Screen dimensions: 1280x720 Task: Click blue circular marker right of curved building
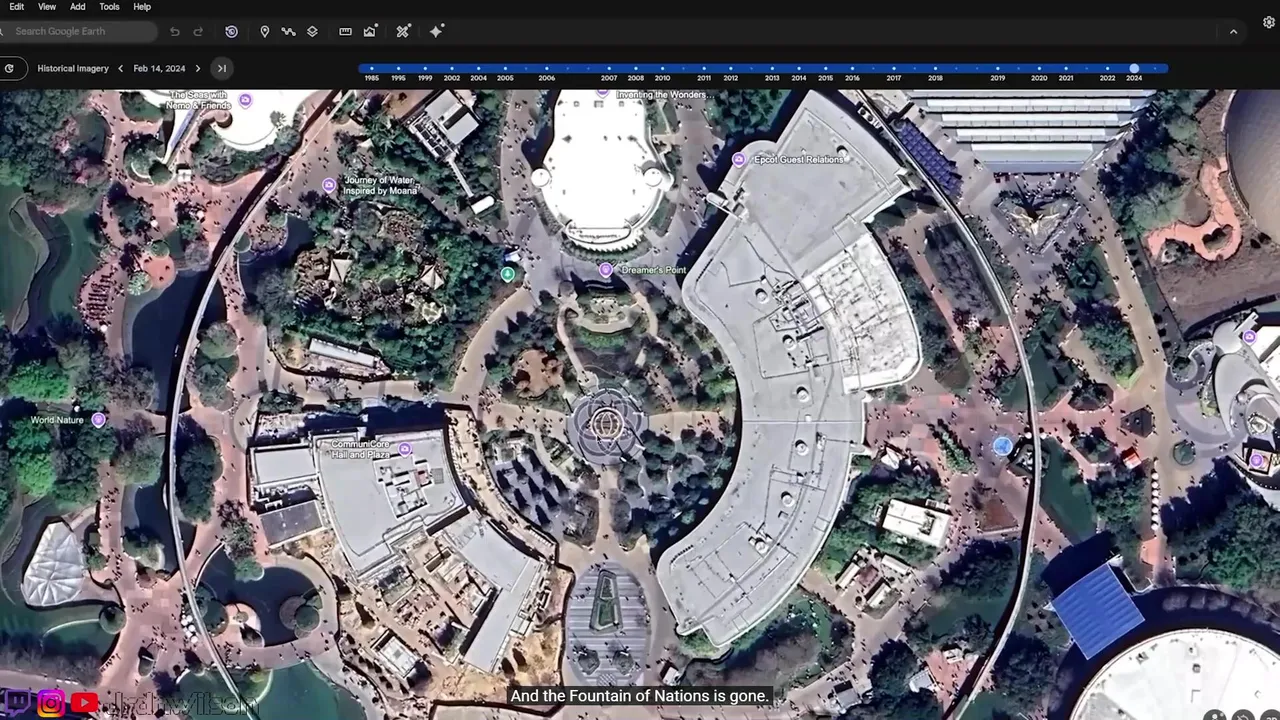(x=1003, y=447)
